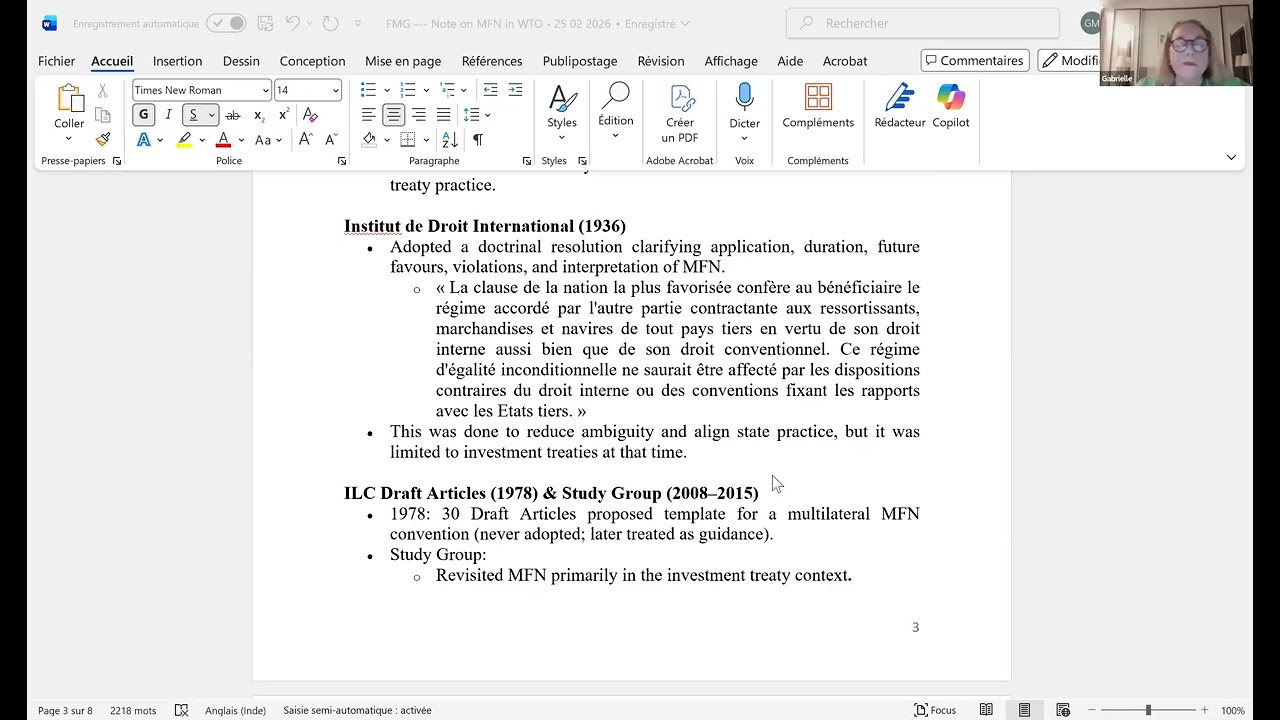Toggle paragraph marks display
Screen dimensions: 1280x720
point(478,140)
